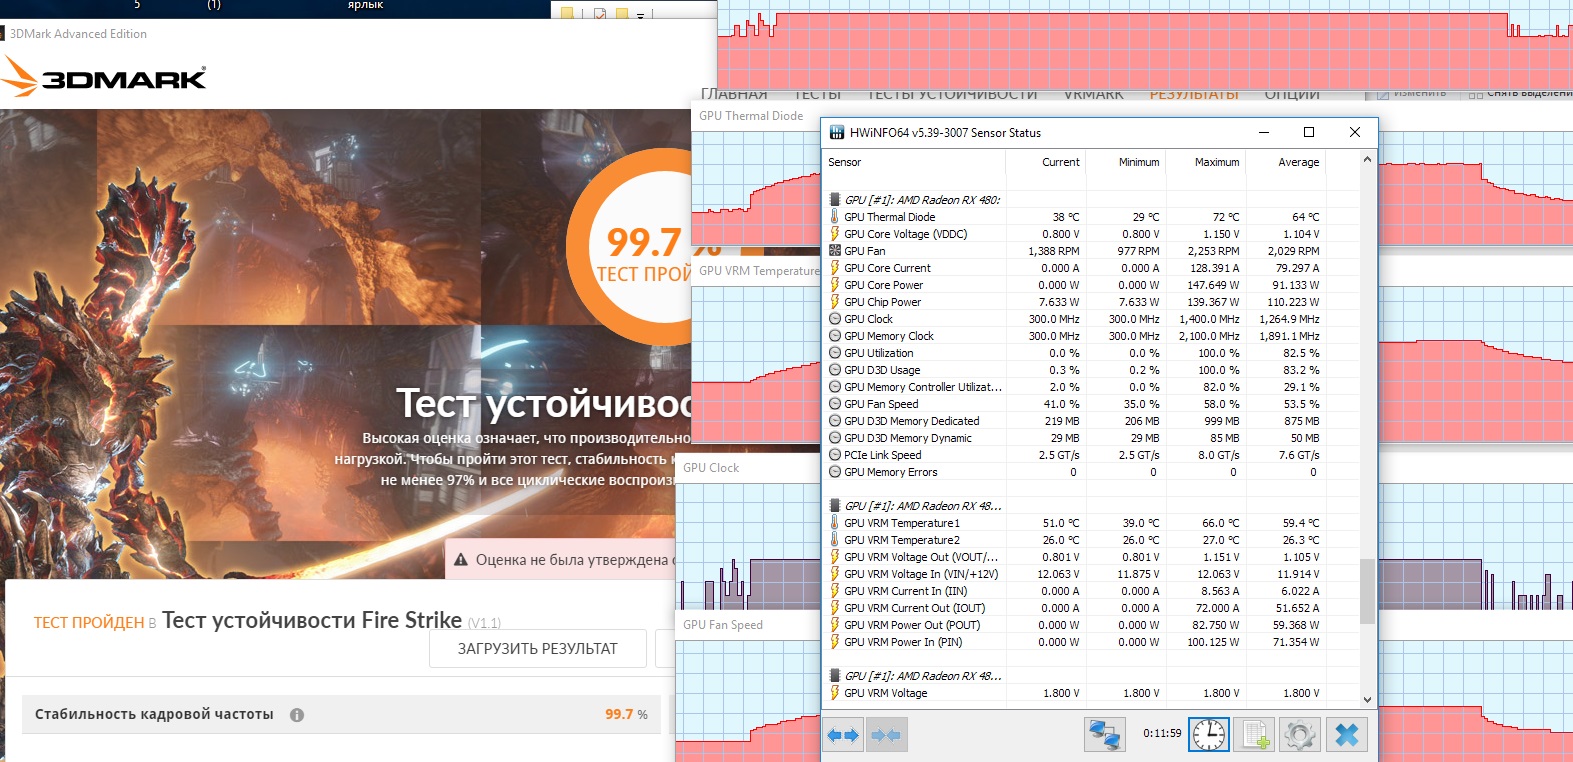Select the GPU D3D Memory Dynamic row
This screenshot has width=1573, height=762.
[1091, 438]
